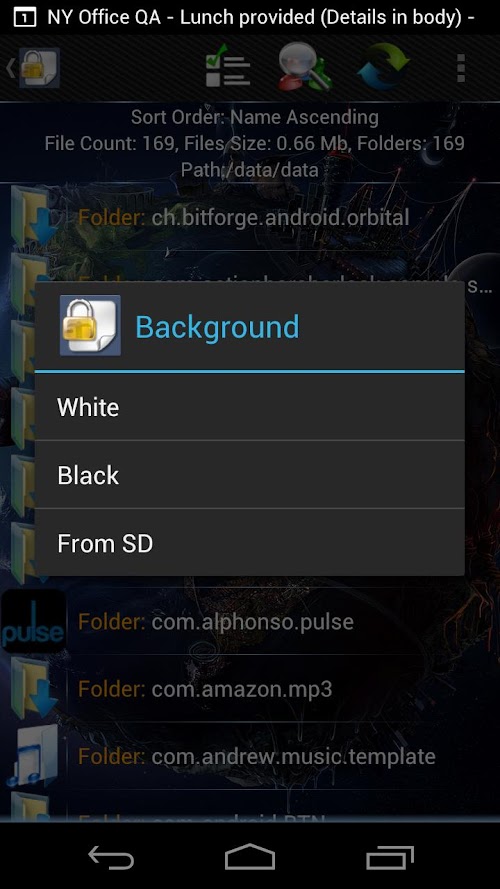Image resolution: width=500 pixels, height=889 pixels.
Task: Tap the padlock icon in Background dialog
Action: click(x=90, y=325)
